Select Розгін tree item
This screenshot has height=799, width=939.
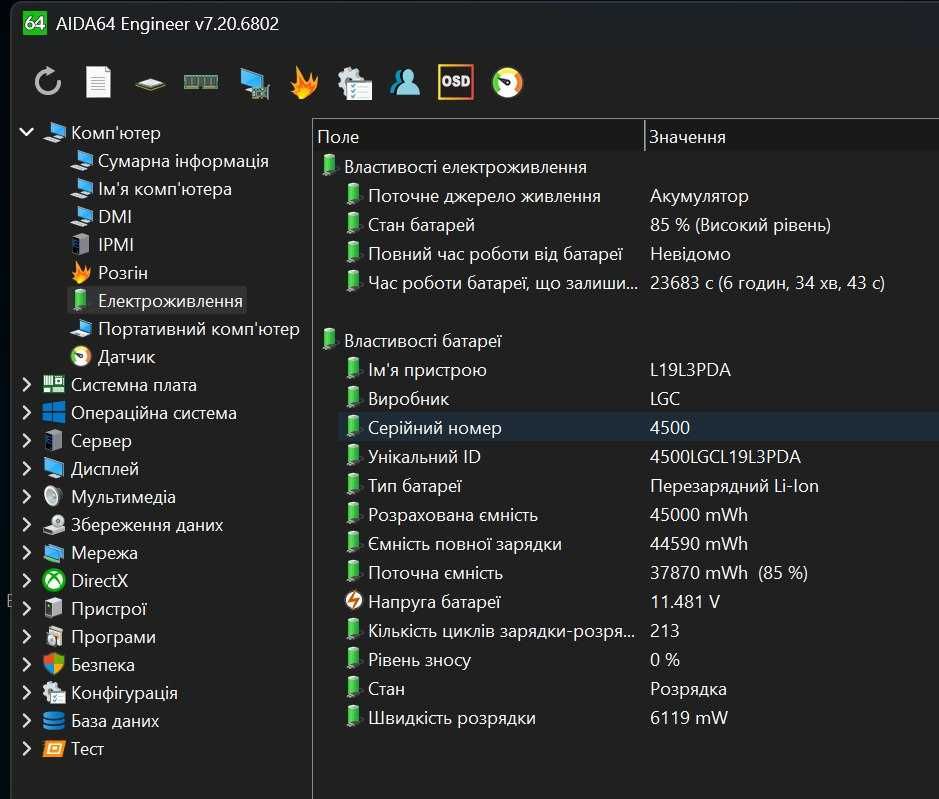[109, 273]
